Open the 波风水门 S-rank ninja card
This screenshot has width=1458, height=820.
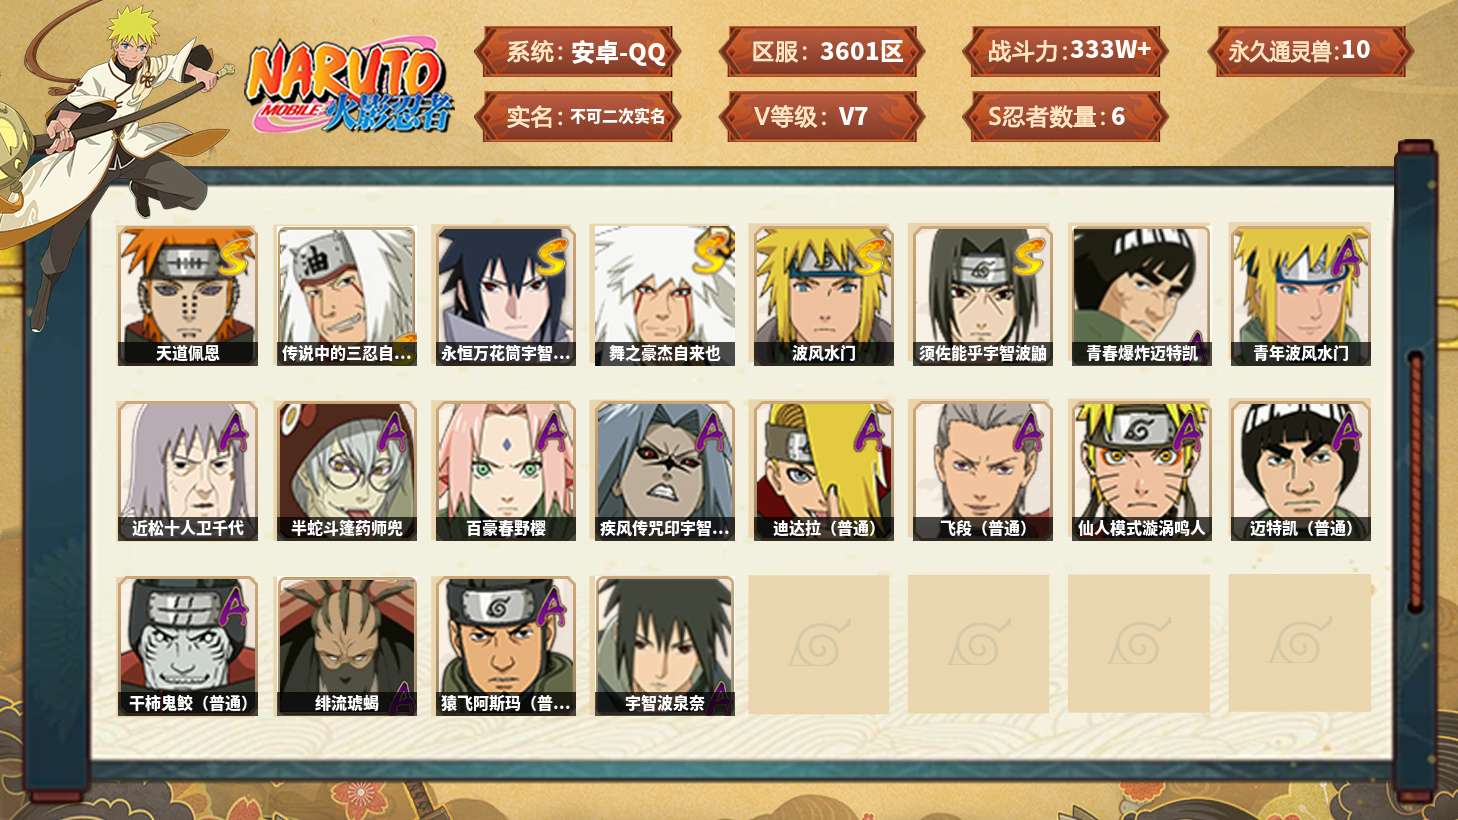coord(823,295)
